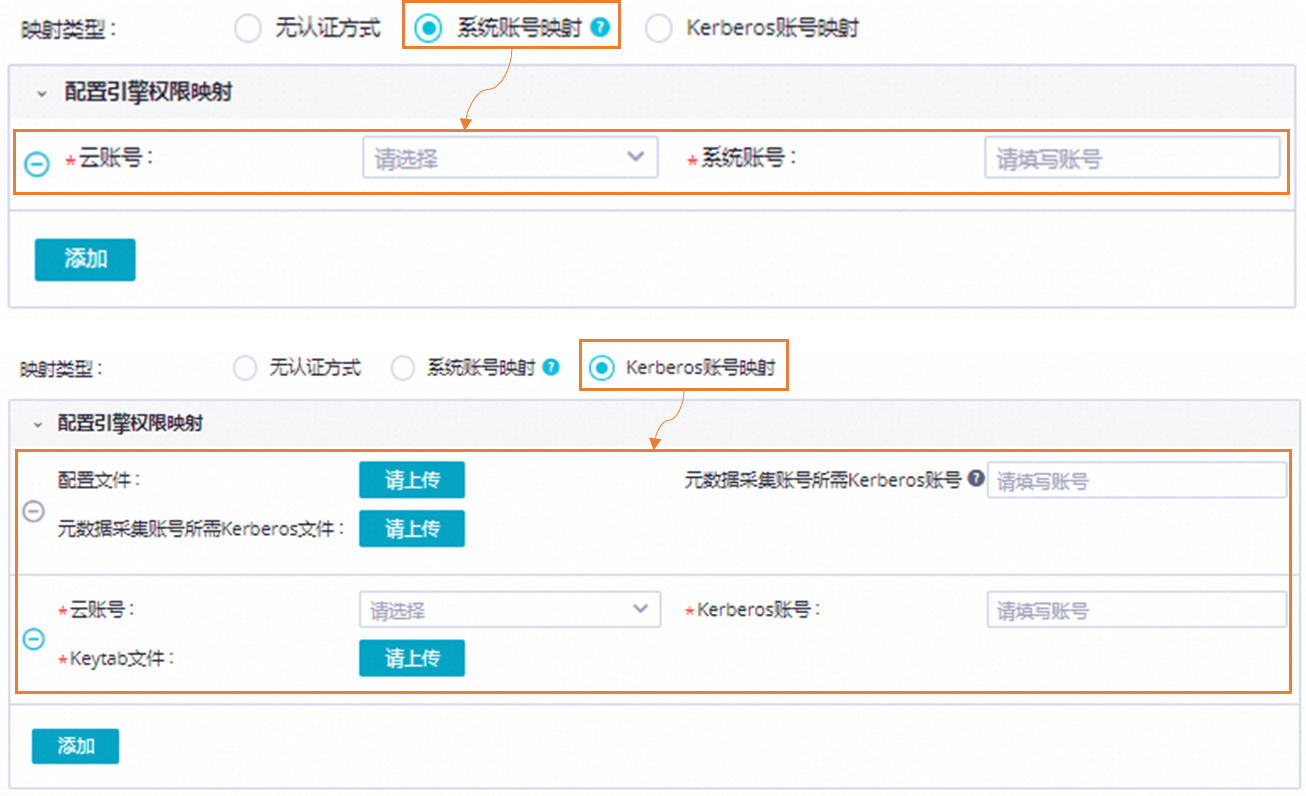Viewport: 1306px width, 796px height.
Task: Upload the 元数据采集账号所需Kerberos文件
Action: [x=411, y=528]
